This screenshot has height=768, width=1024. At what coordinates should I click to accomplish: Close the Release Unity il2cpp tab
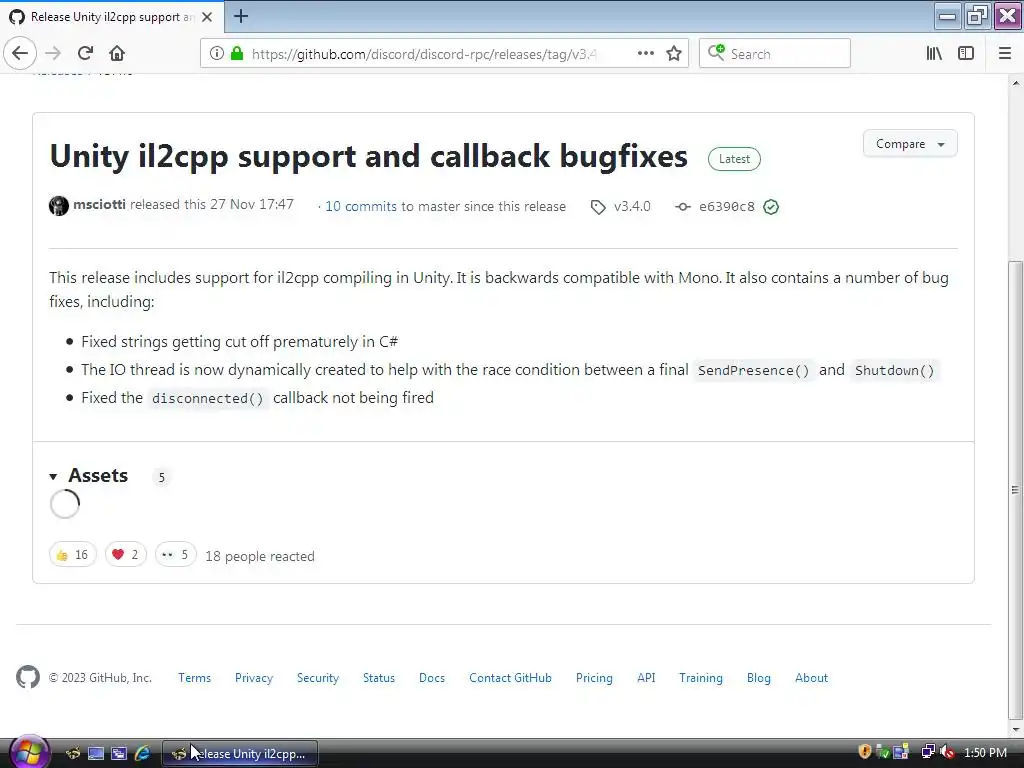coord(207,17)
